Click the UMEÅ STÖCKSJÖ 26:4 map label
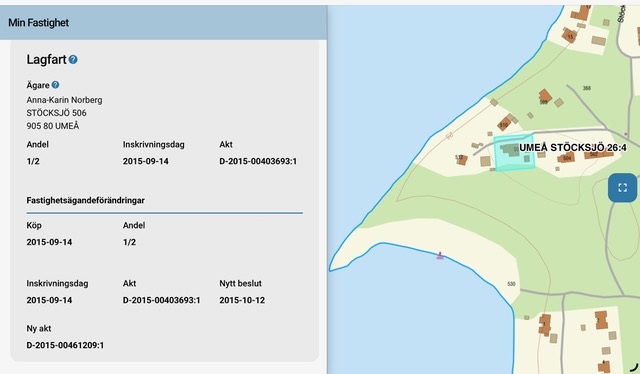This screenshot has height=374, width=640. point(573,147)
